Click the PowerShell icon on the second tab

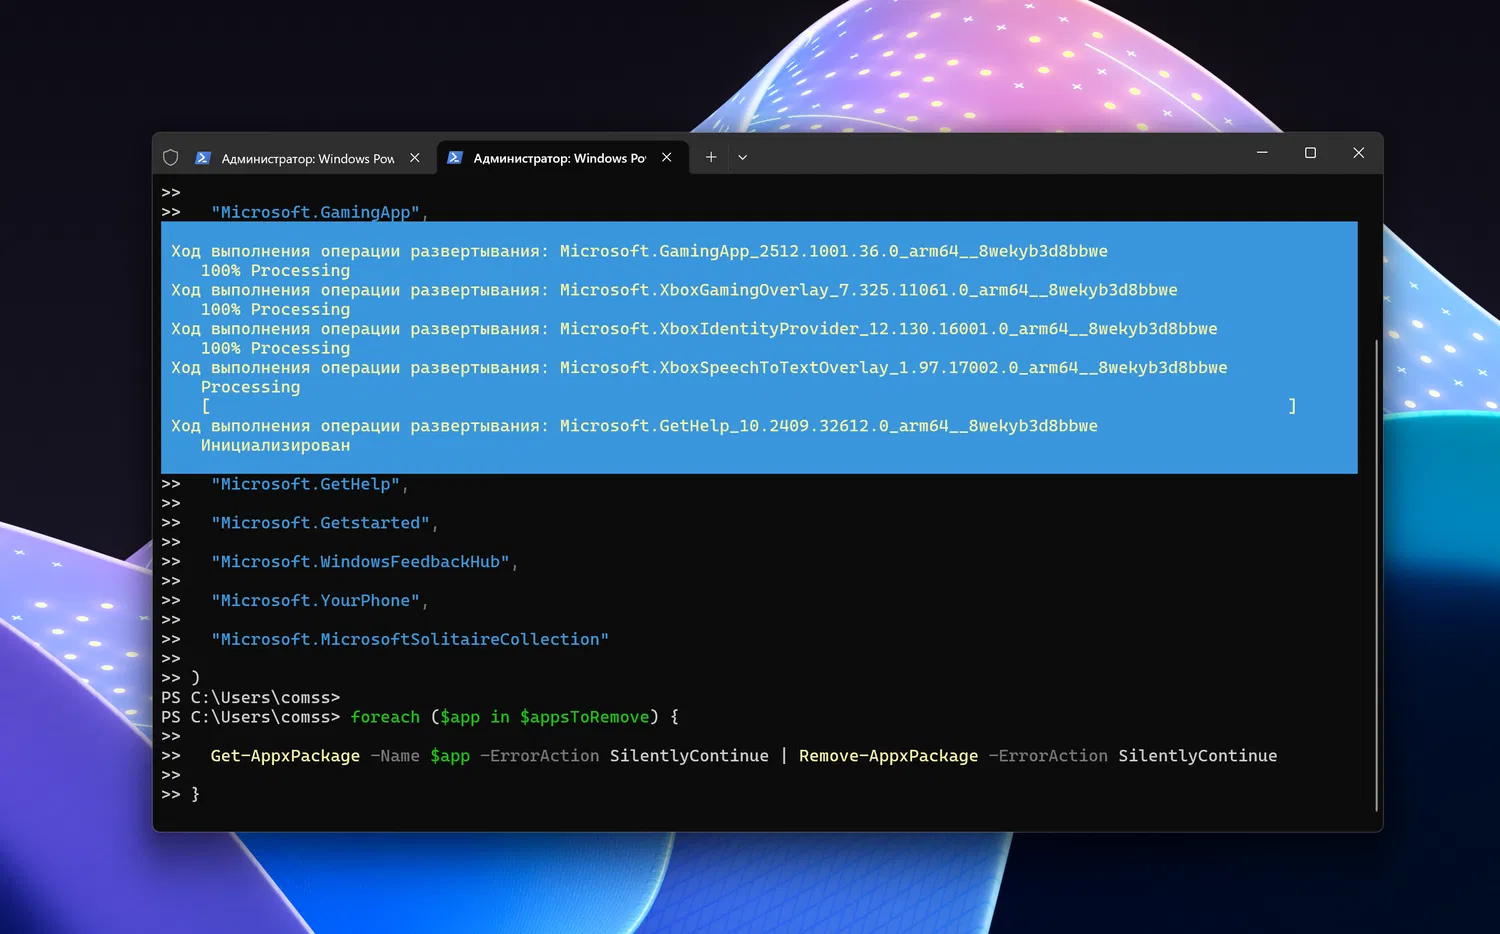(x=455, y=158)
